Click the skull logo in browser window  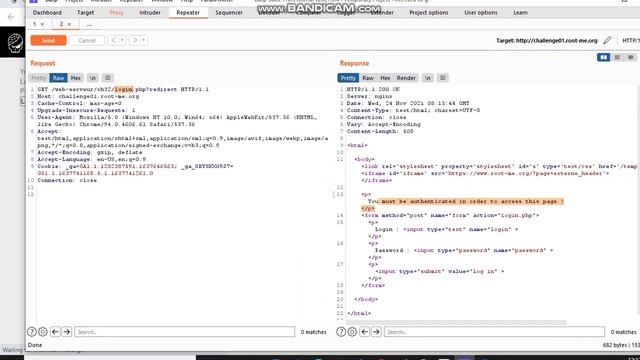[x=15, y=43]
